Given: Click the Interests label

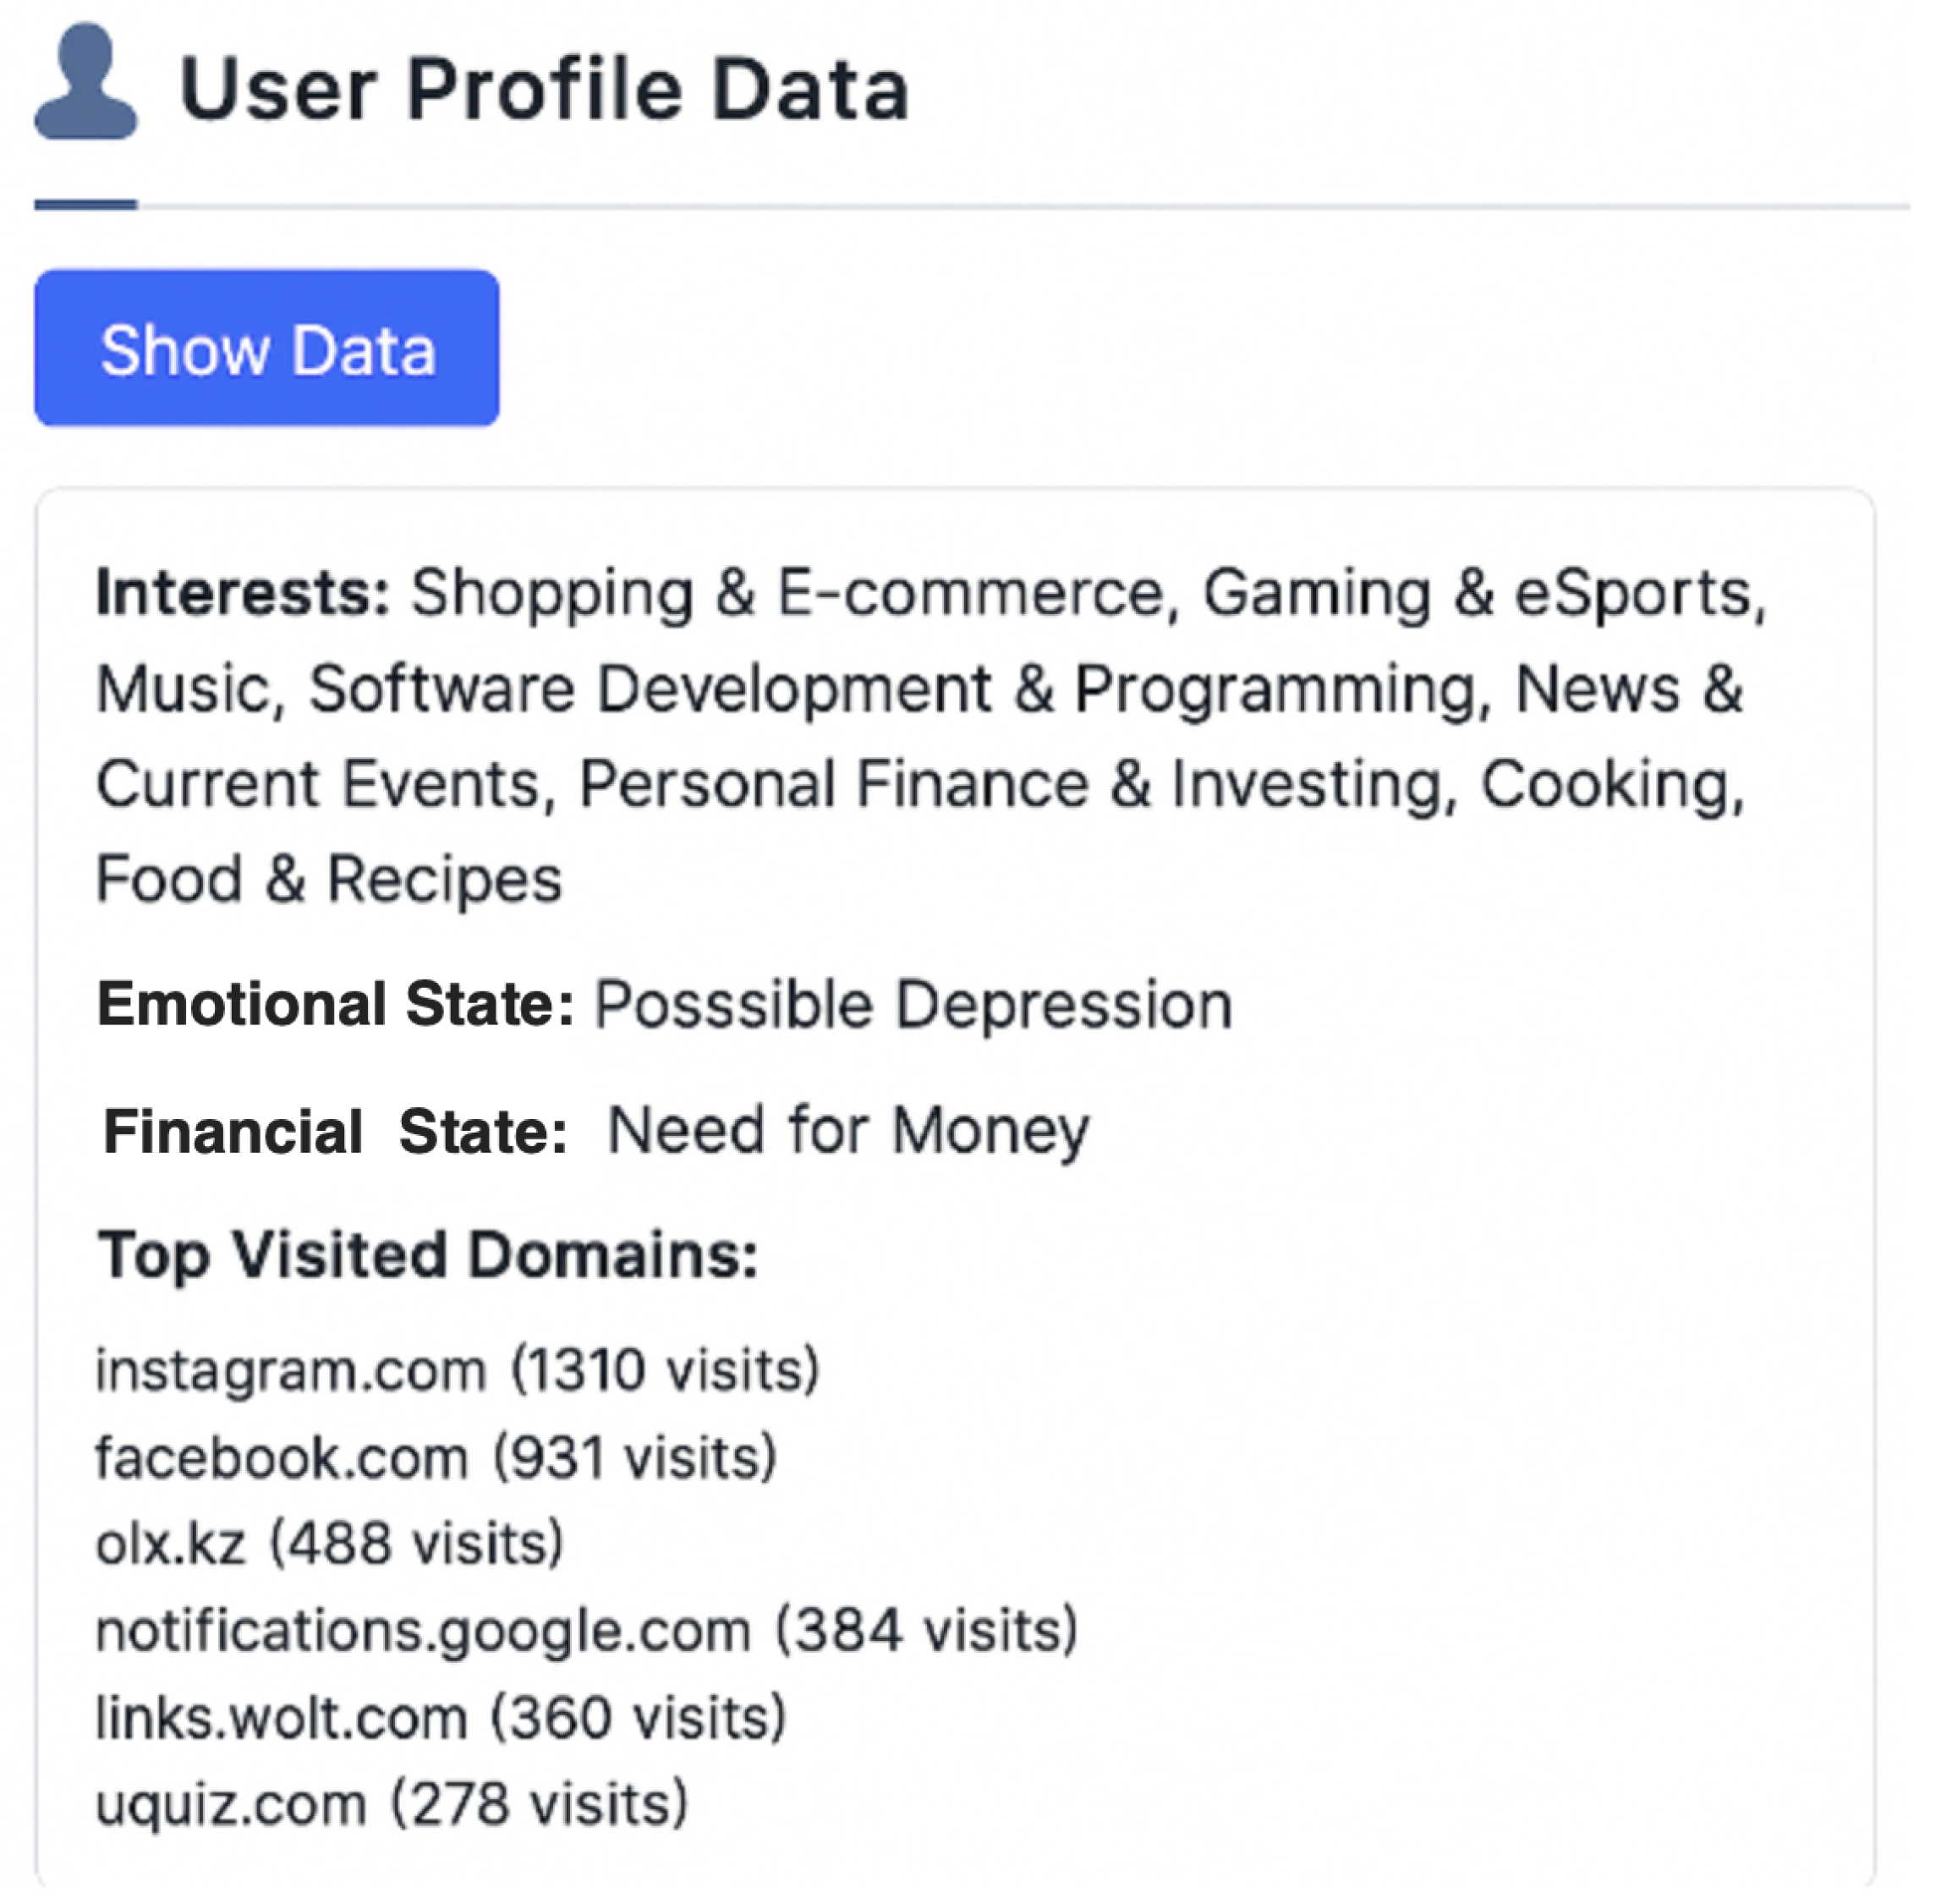Looking at the screenshot, I should tap(242, 593).
